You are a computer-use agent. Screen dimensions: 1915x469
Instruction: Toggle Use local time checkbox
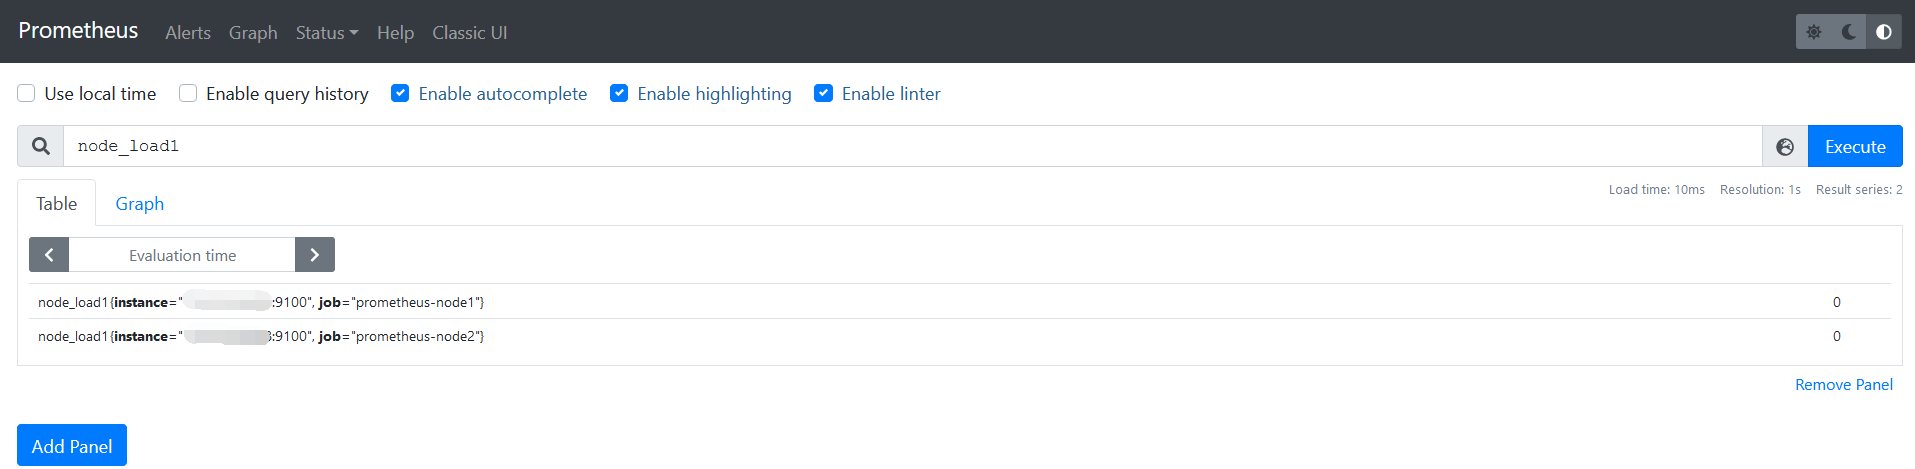point(26,93)
